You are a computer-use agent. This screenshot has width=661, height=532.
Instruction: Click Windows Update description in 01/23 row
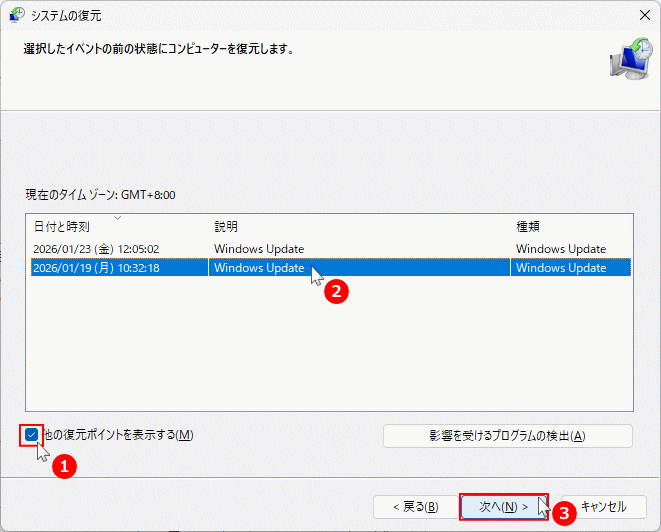click(259, 249)
